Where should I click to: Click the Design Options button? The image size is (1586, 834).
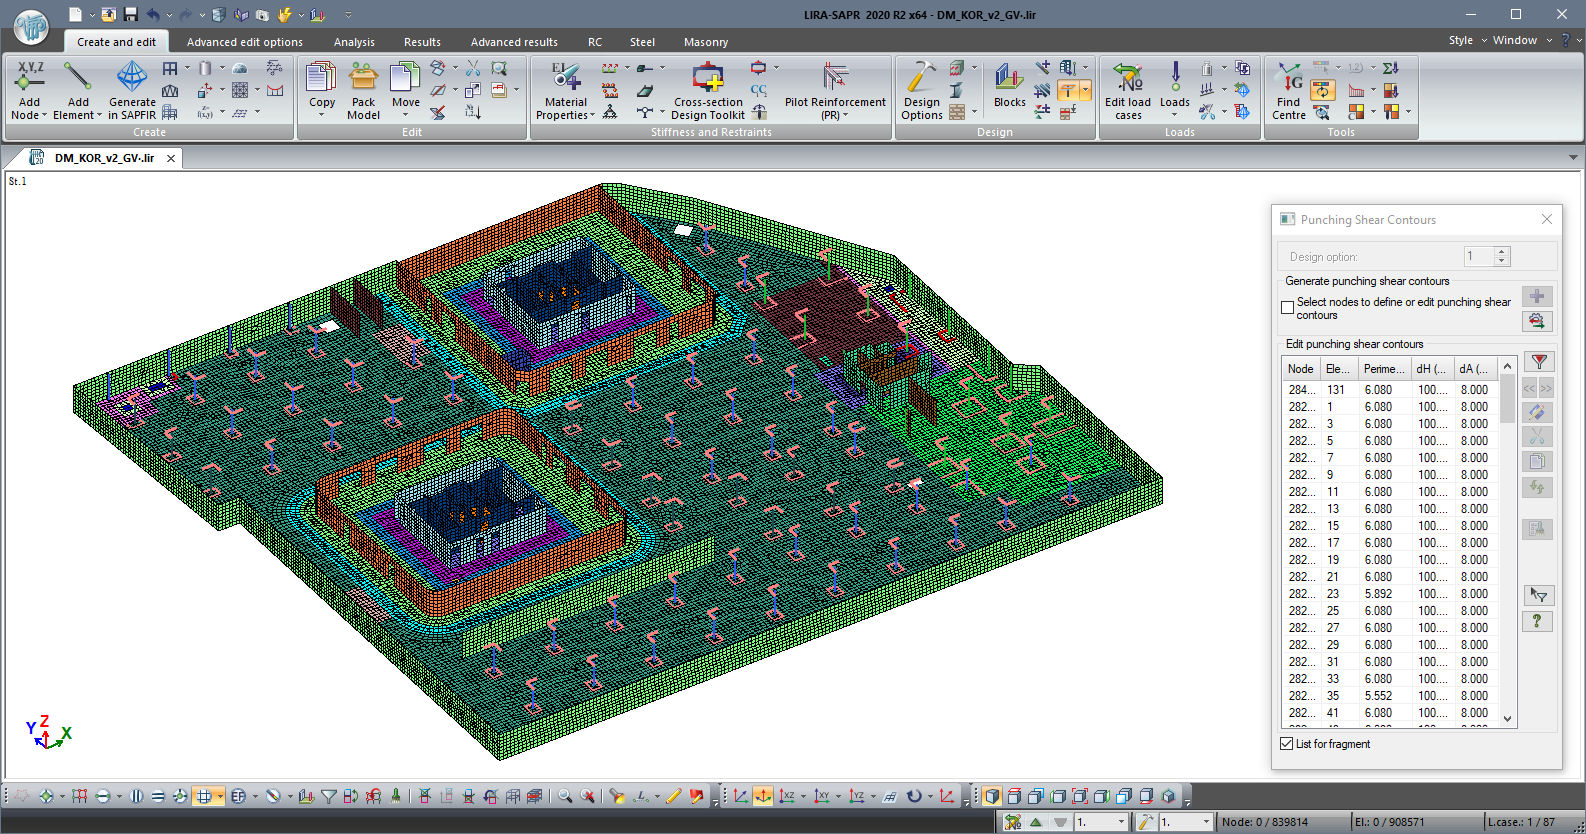pyautogui.click(x=922, y=90)
